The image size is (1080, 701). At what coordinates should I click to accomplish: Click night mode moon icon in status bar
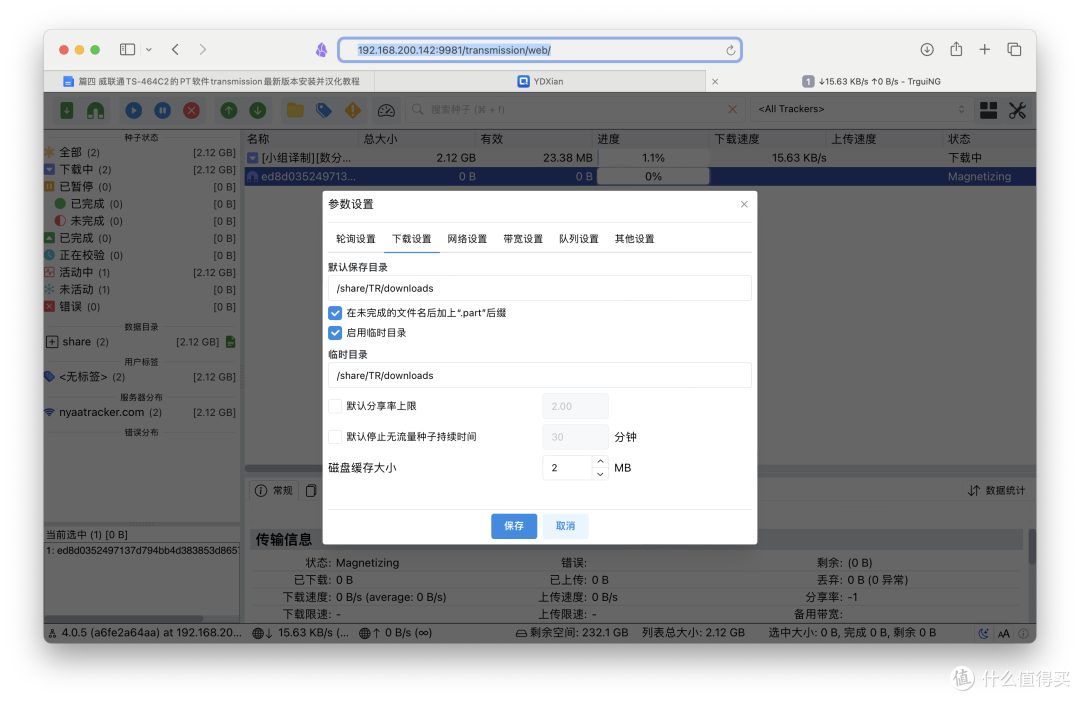pos(984,634)
